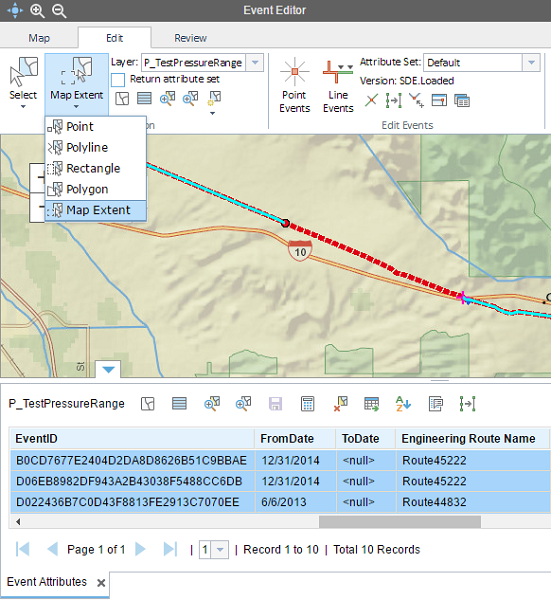Screen dimensions: 551x600
Task: Click the striped list icon in table toolbar
Action: [179, 404]
